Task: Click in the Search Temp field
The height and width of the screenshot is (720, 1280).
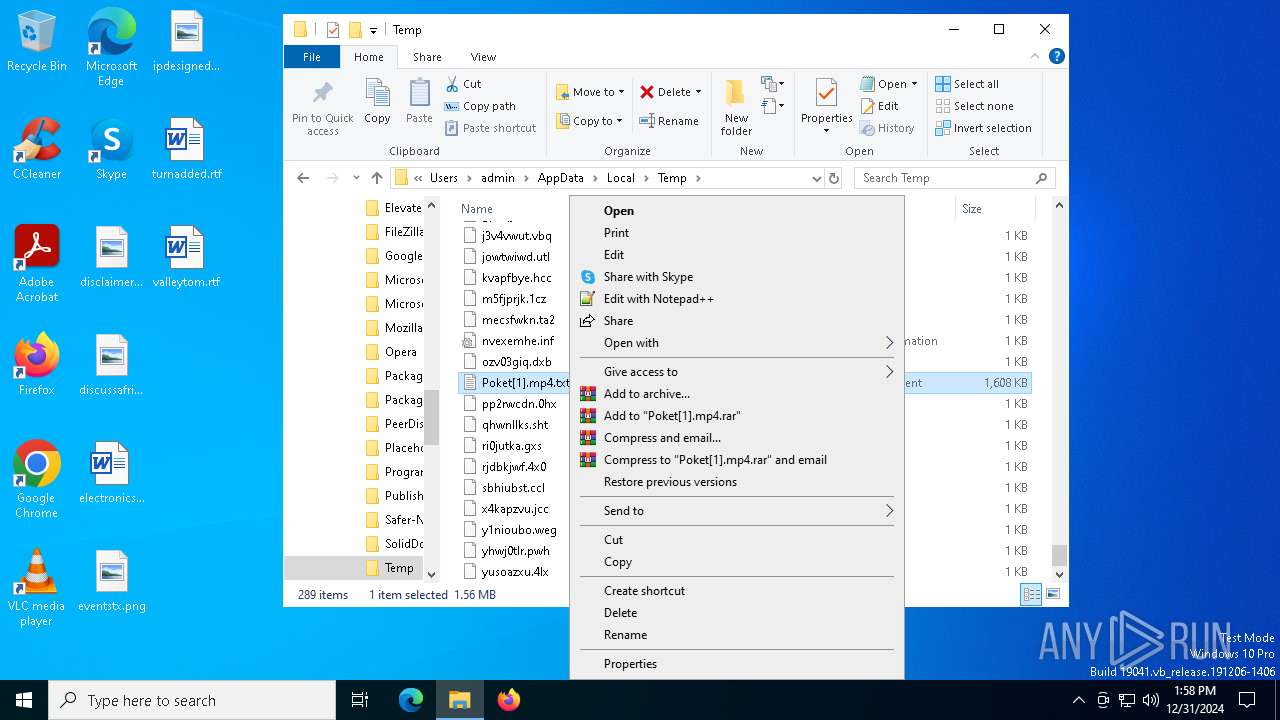Action: (x=945, y=178)
